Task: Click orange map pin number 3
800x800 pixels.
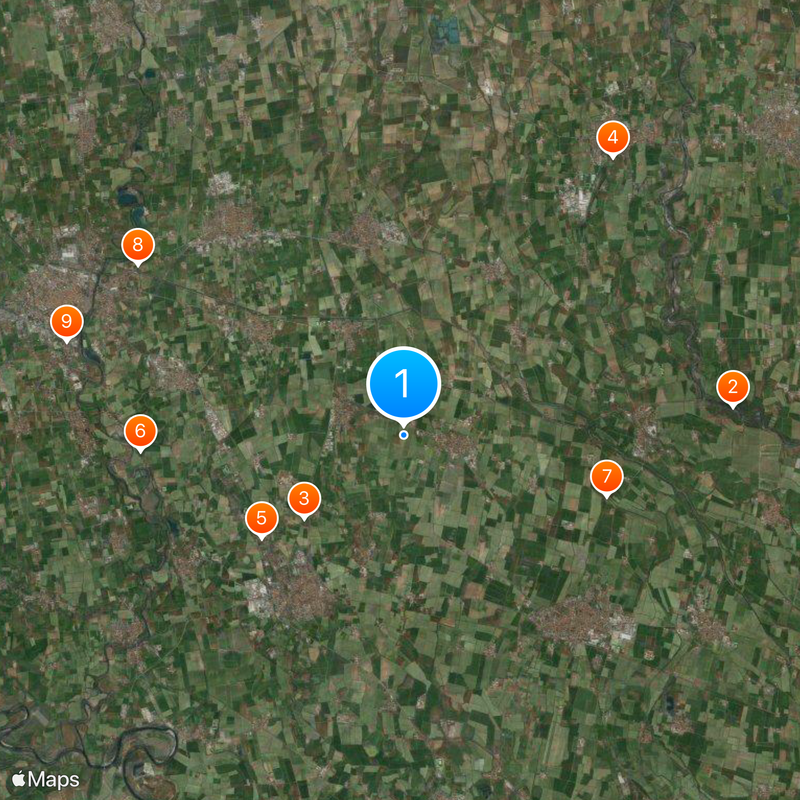Action: pyautogui.click(x=304, y=498)
